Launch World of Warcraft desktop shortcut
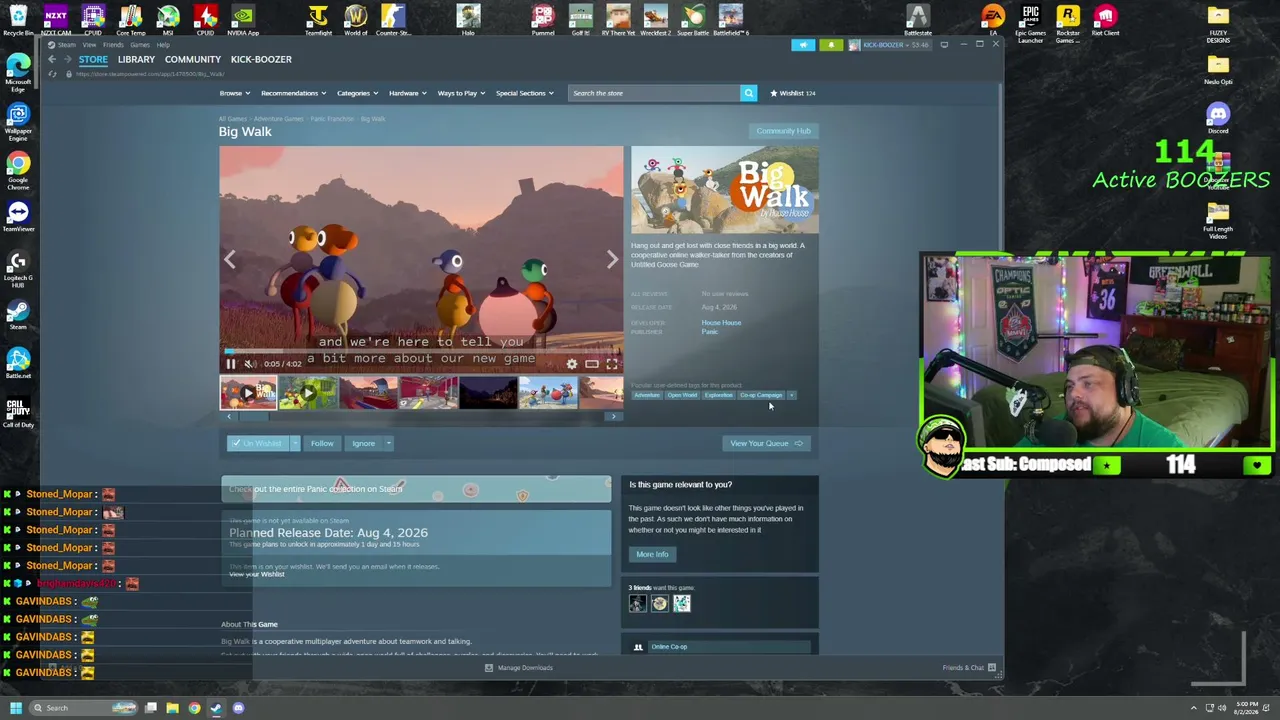Viewport: 1280px width, 720px height. click(355, 20)
